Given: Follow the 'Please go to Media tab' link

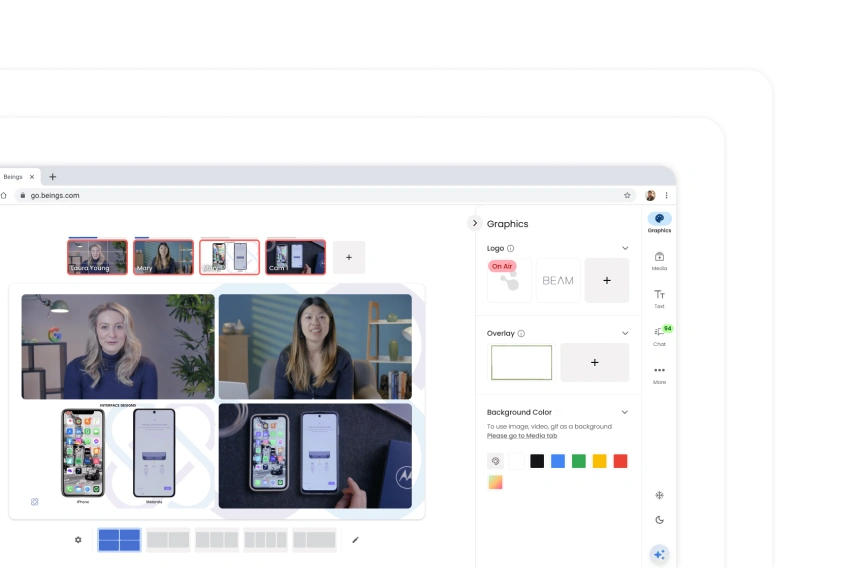Looking at the screenshot, I should (x=521, y=436).
